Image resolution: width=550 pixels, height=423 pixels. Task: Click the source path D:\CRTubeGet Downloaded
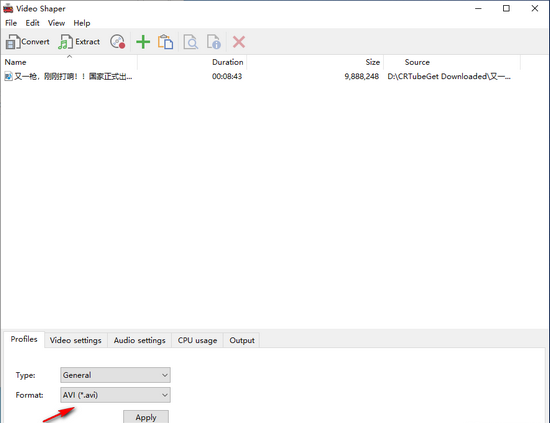click(449, 76)
